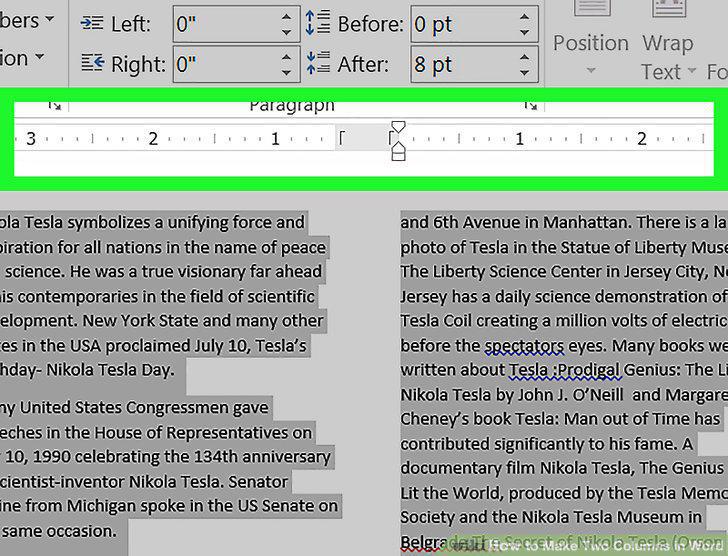Decrease Right indent with down arrow
728x556 pixels.
tap(286, 73)
